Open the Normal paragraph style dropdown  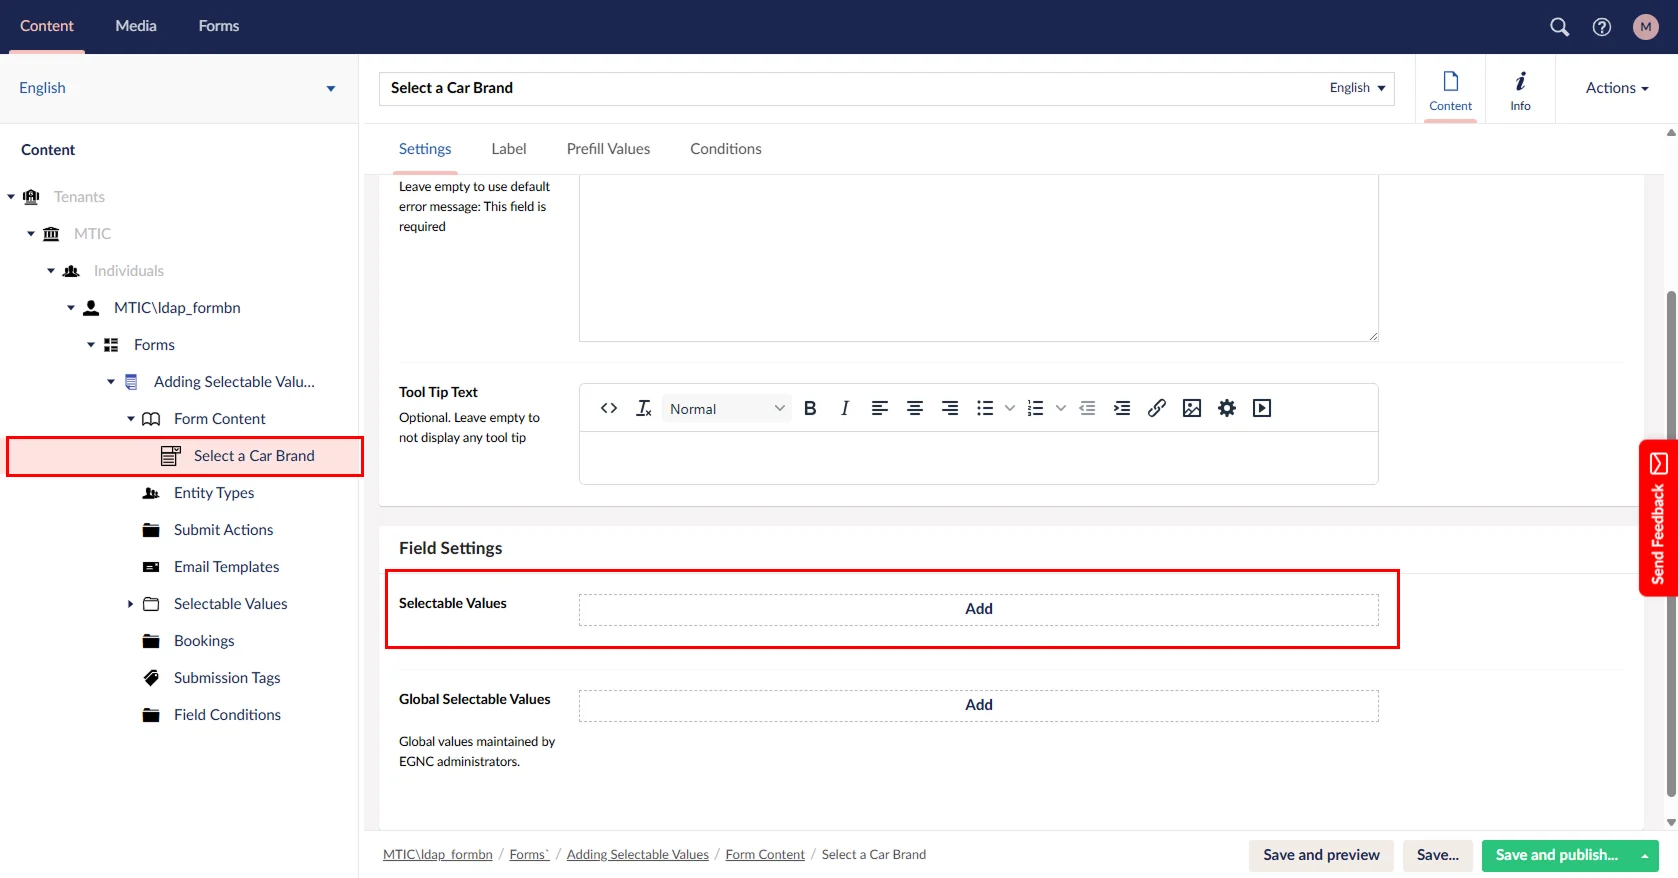coord(726,408)
